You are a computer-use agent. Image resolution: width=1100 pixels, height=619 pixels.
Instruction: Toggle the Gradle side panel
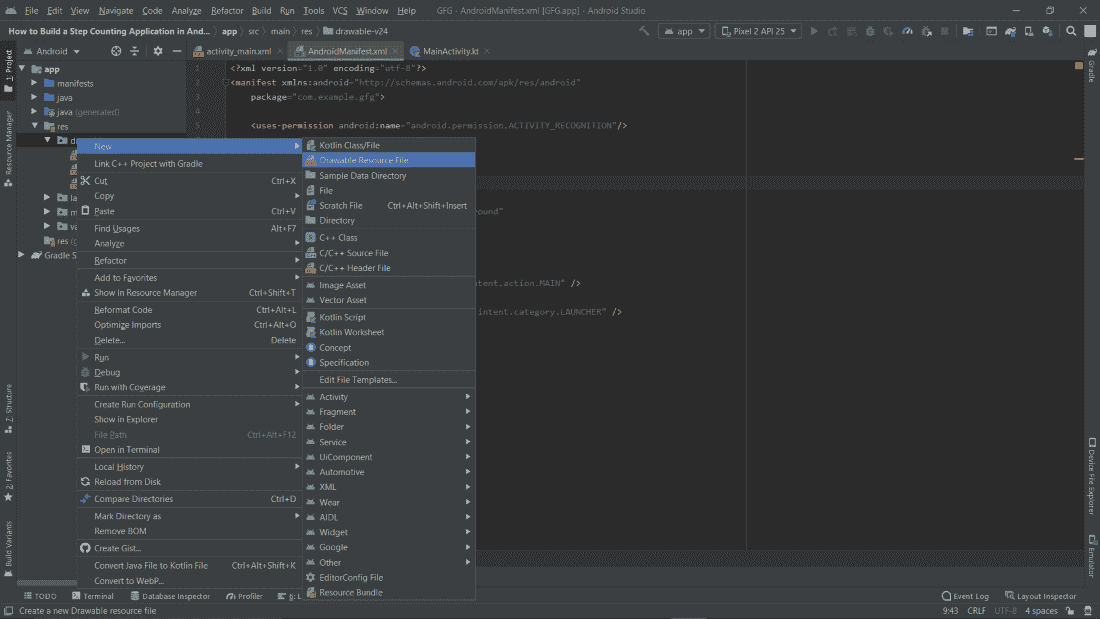tap(1091, 71)
